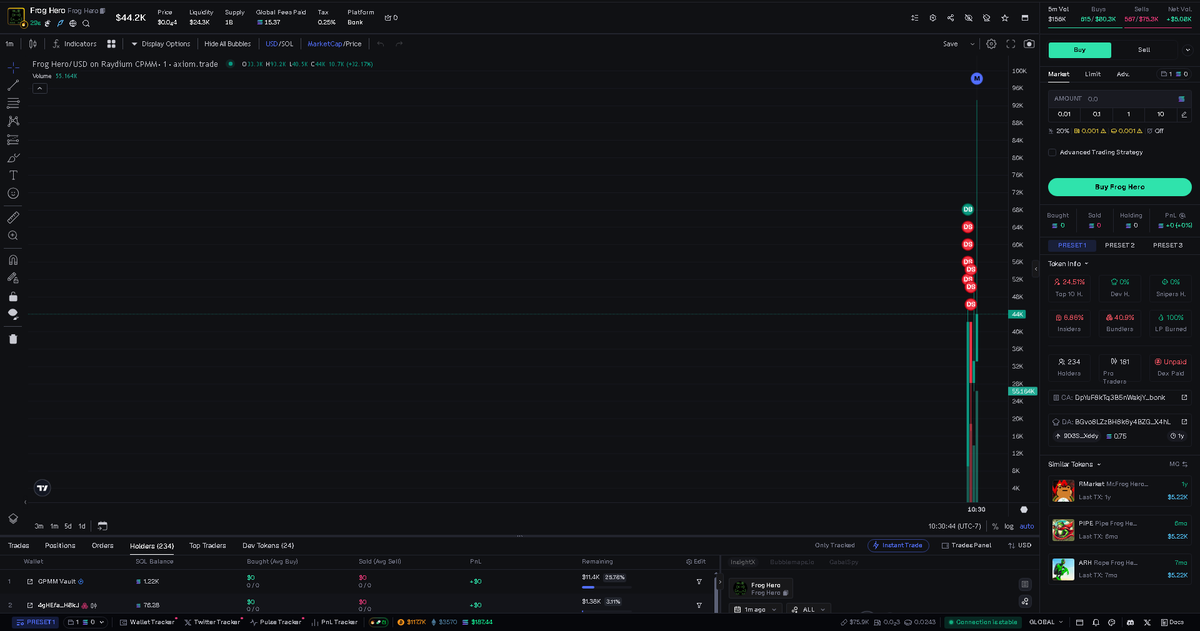Select the crosshair cursor tool
The width and height of the screenshot is (1200, 631).
pyautogui.click(x=13, y=67)
